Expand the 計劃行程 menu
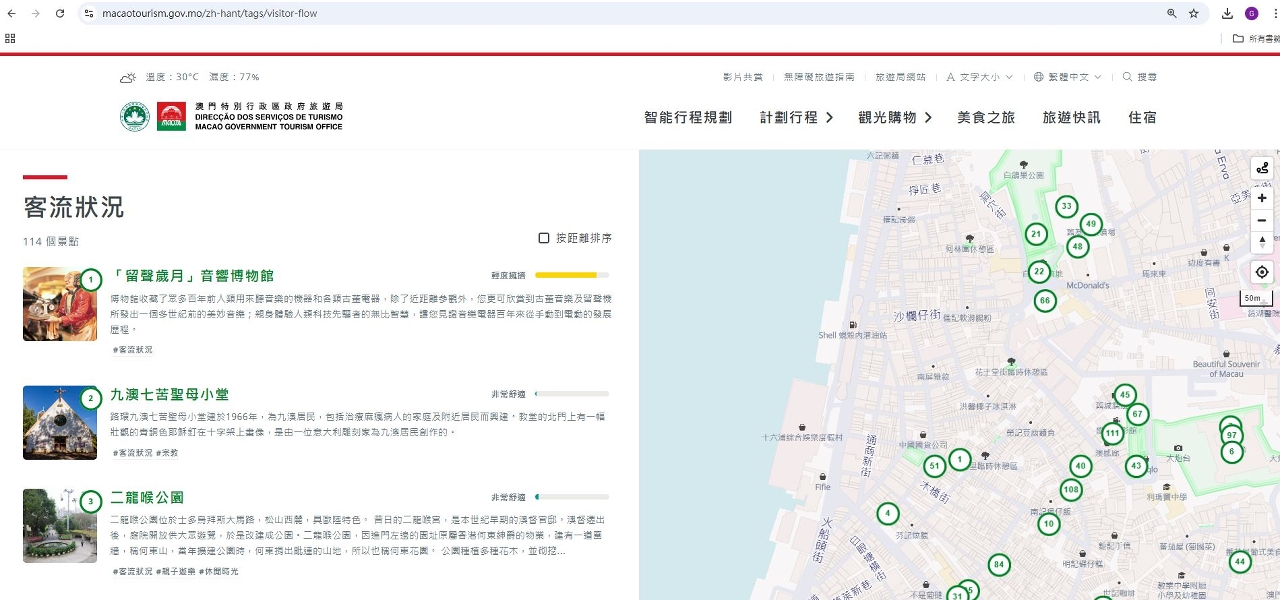The height and width of the screenshot is (600, 1280). tap(796, 117)
